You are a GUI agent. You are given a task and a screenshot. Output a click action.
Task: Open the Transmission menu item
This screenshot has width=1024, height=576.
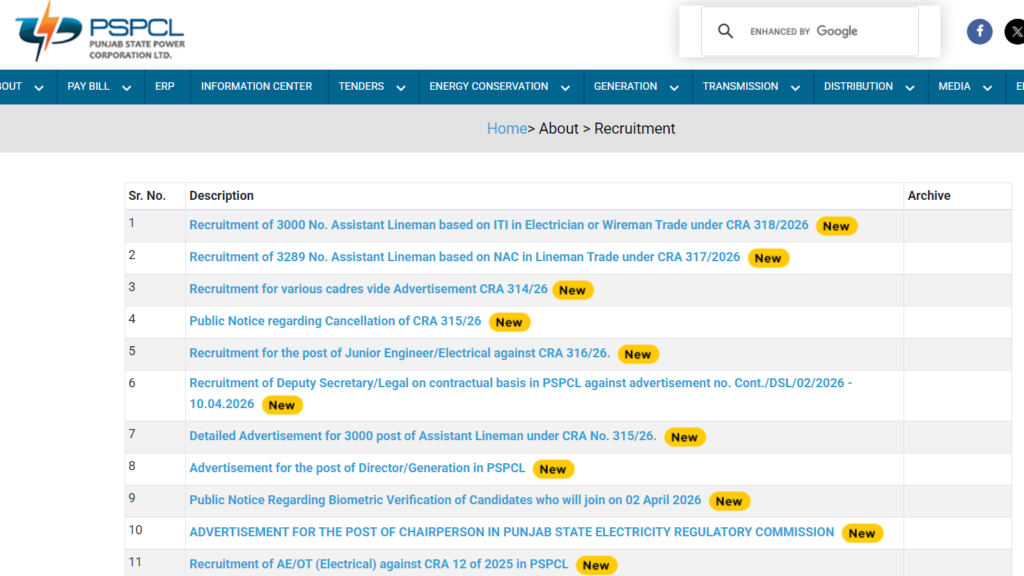(x=740, y=86)
